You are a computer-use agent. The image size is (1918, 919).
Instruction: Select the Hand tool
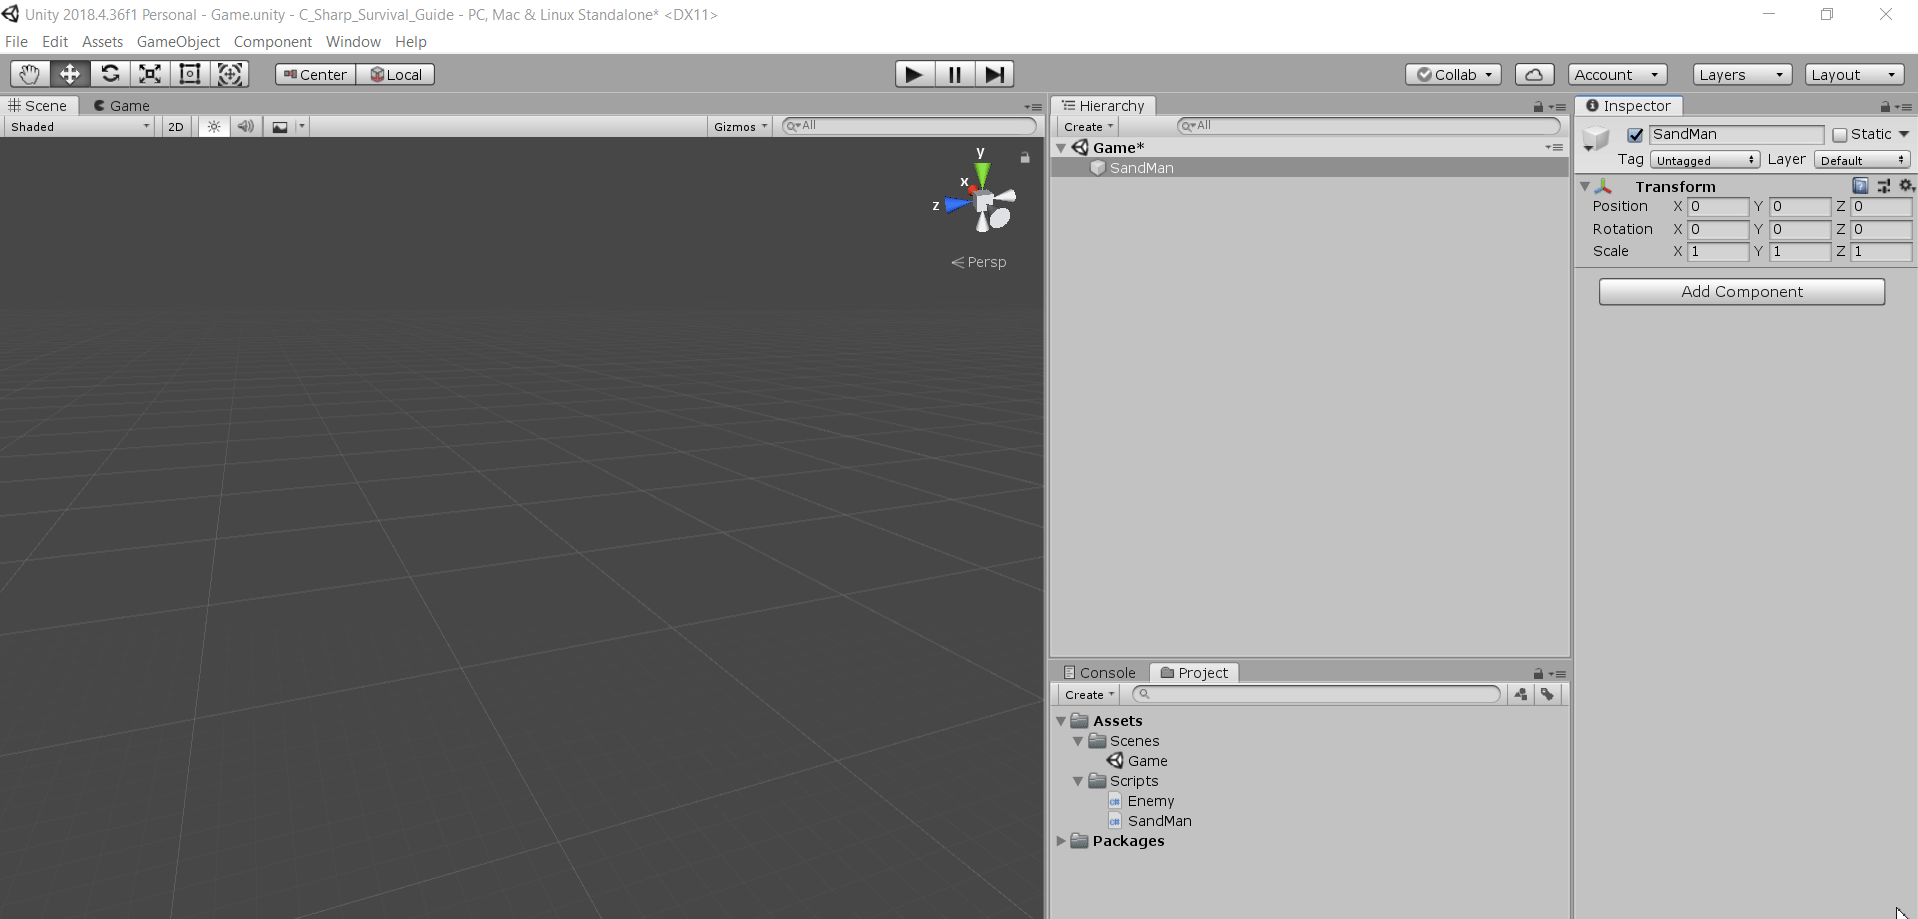pos(29,73)
